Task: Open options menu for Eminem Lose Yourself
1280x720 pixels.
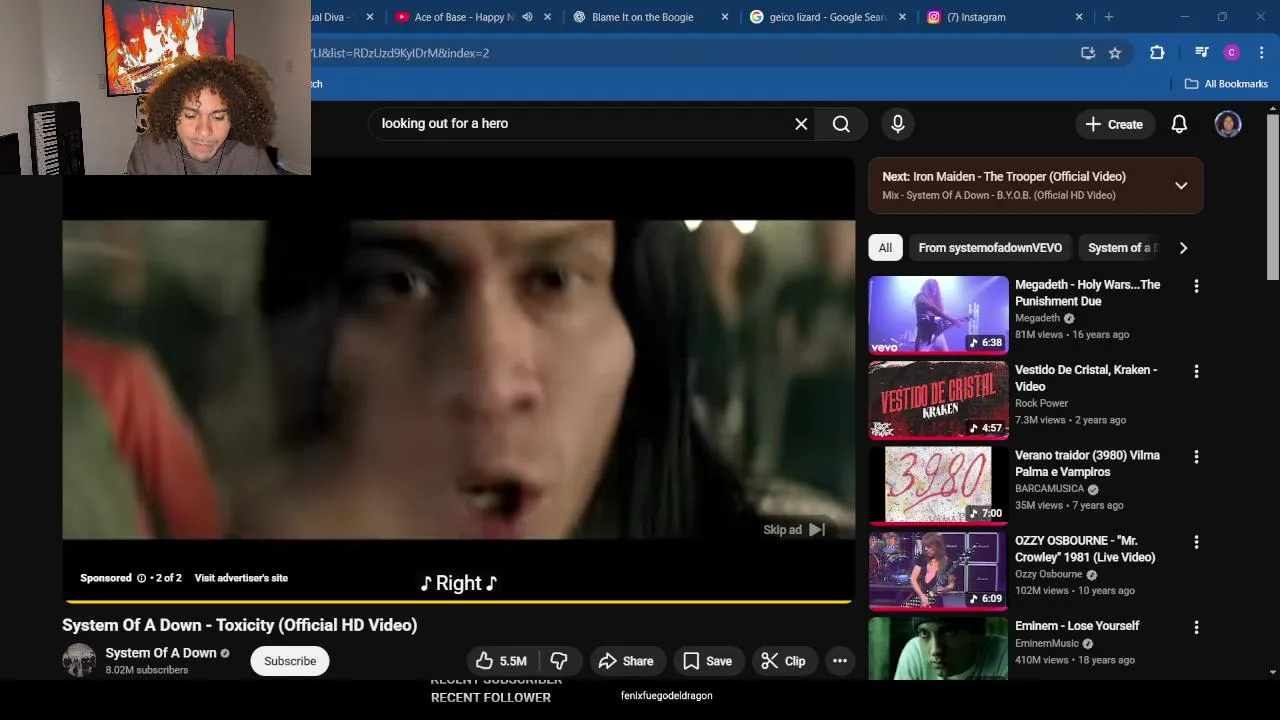Action: (1196, 627)
